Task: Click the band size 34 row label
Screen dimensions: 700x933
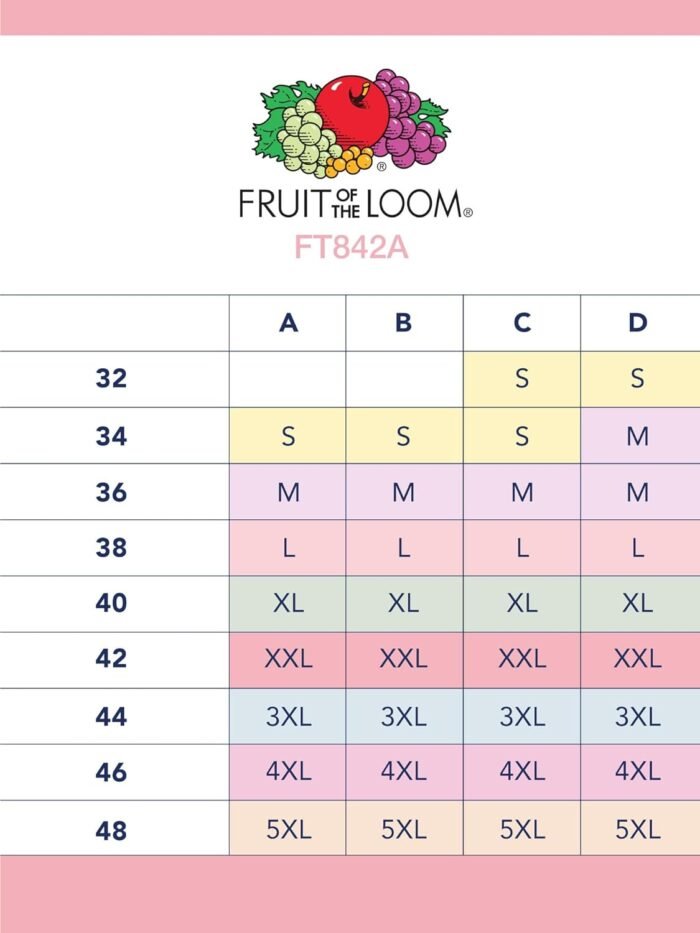Action: tap(111, 436)
